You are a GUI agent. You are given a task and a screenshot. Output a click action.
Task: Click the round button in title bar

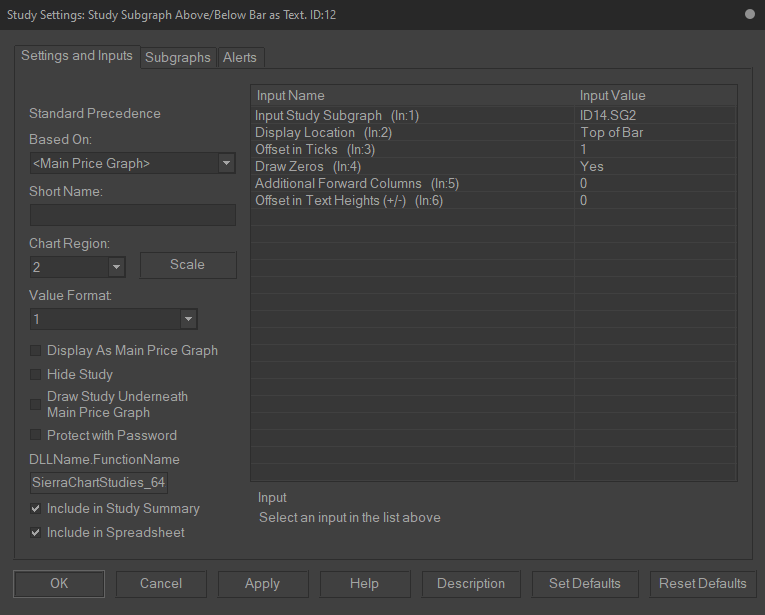750,14
